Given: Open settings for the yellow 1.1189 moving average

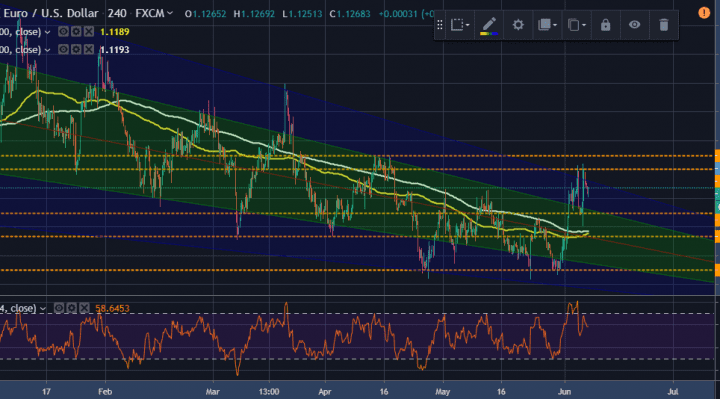Looking at the screenshot, I should [76, 32].
